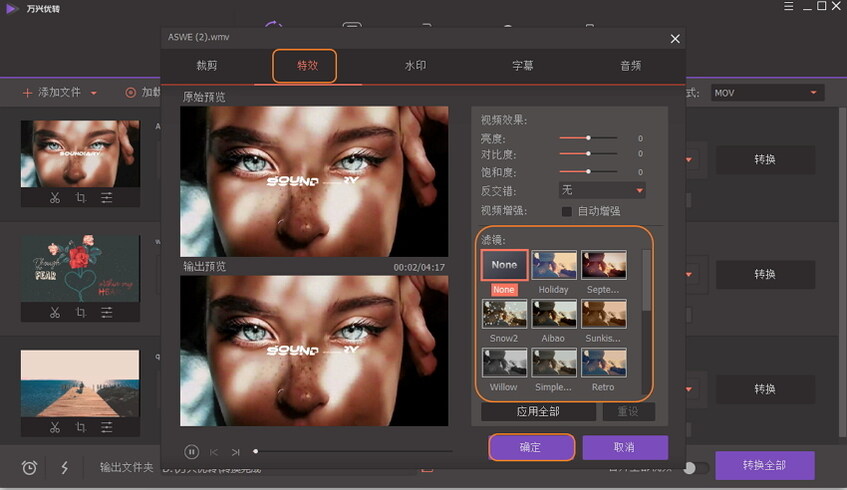Open effects icon under rose video thumbnail
This screenshot has height=490, width=847.
[x=106, y=312]
